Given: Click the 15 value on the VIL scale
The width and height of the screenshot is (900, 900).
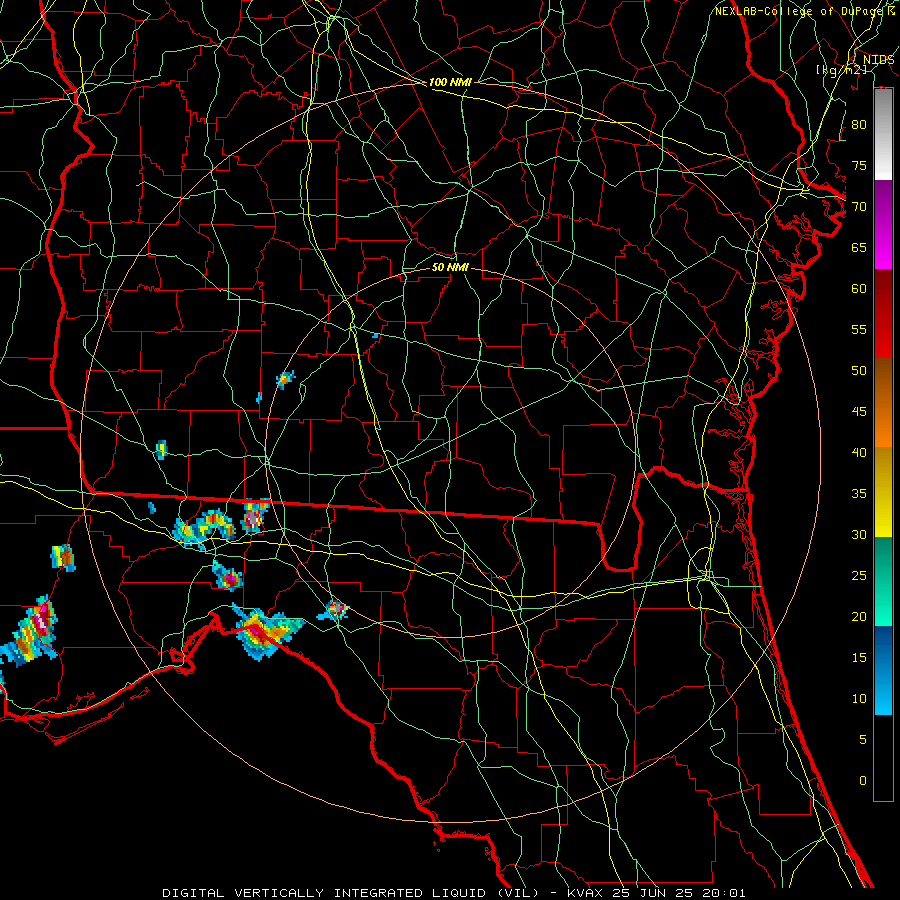Looking at the screenshot, I should pyautogui.click(x=859, y=657).
